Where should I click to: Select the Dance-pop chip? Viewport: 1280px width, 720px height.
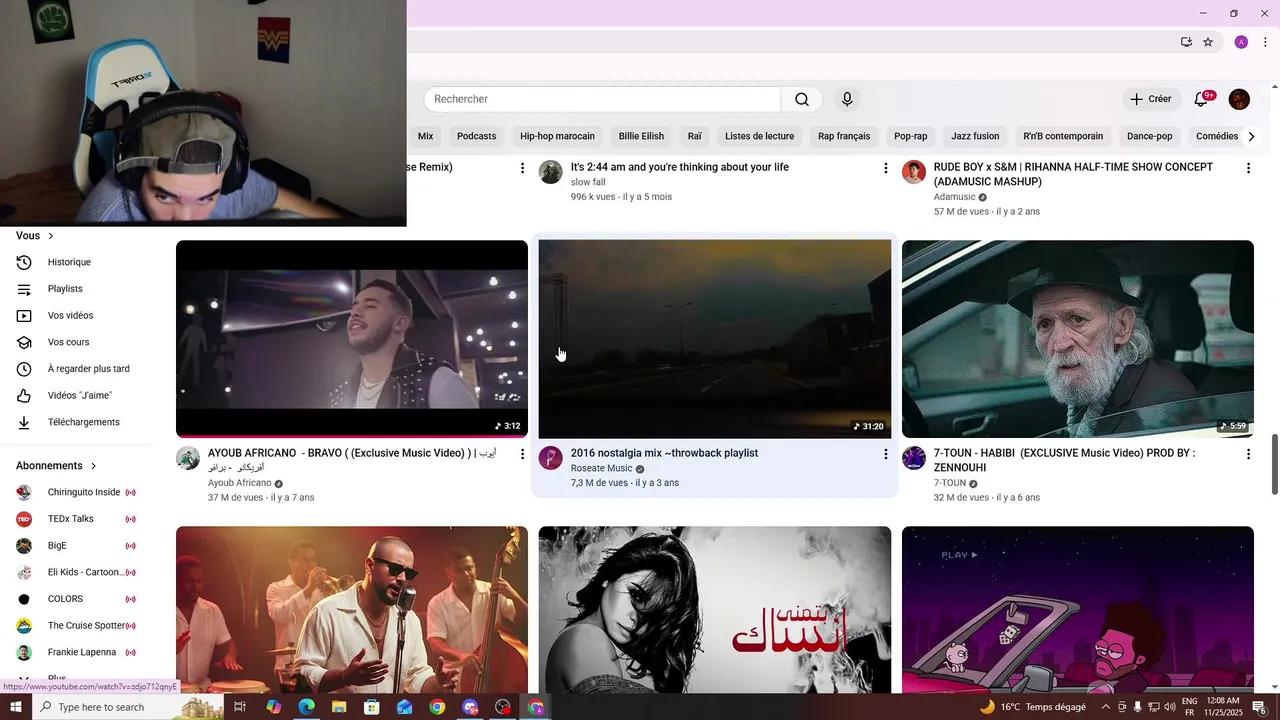point(1149,136)
